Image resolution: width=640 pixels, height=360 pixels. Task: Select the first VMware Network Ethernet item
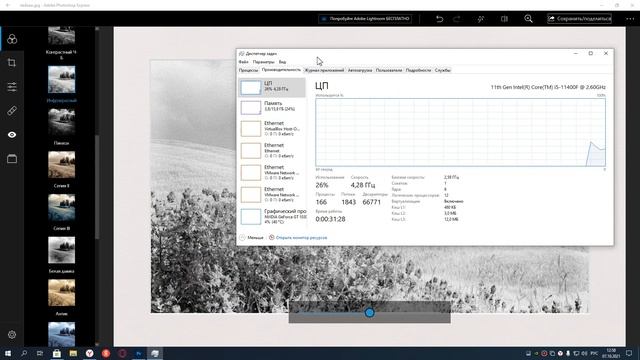tap(272, 173)
